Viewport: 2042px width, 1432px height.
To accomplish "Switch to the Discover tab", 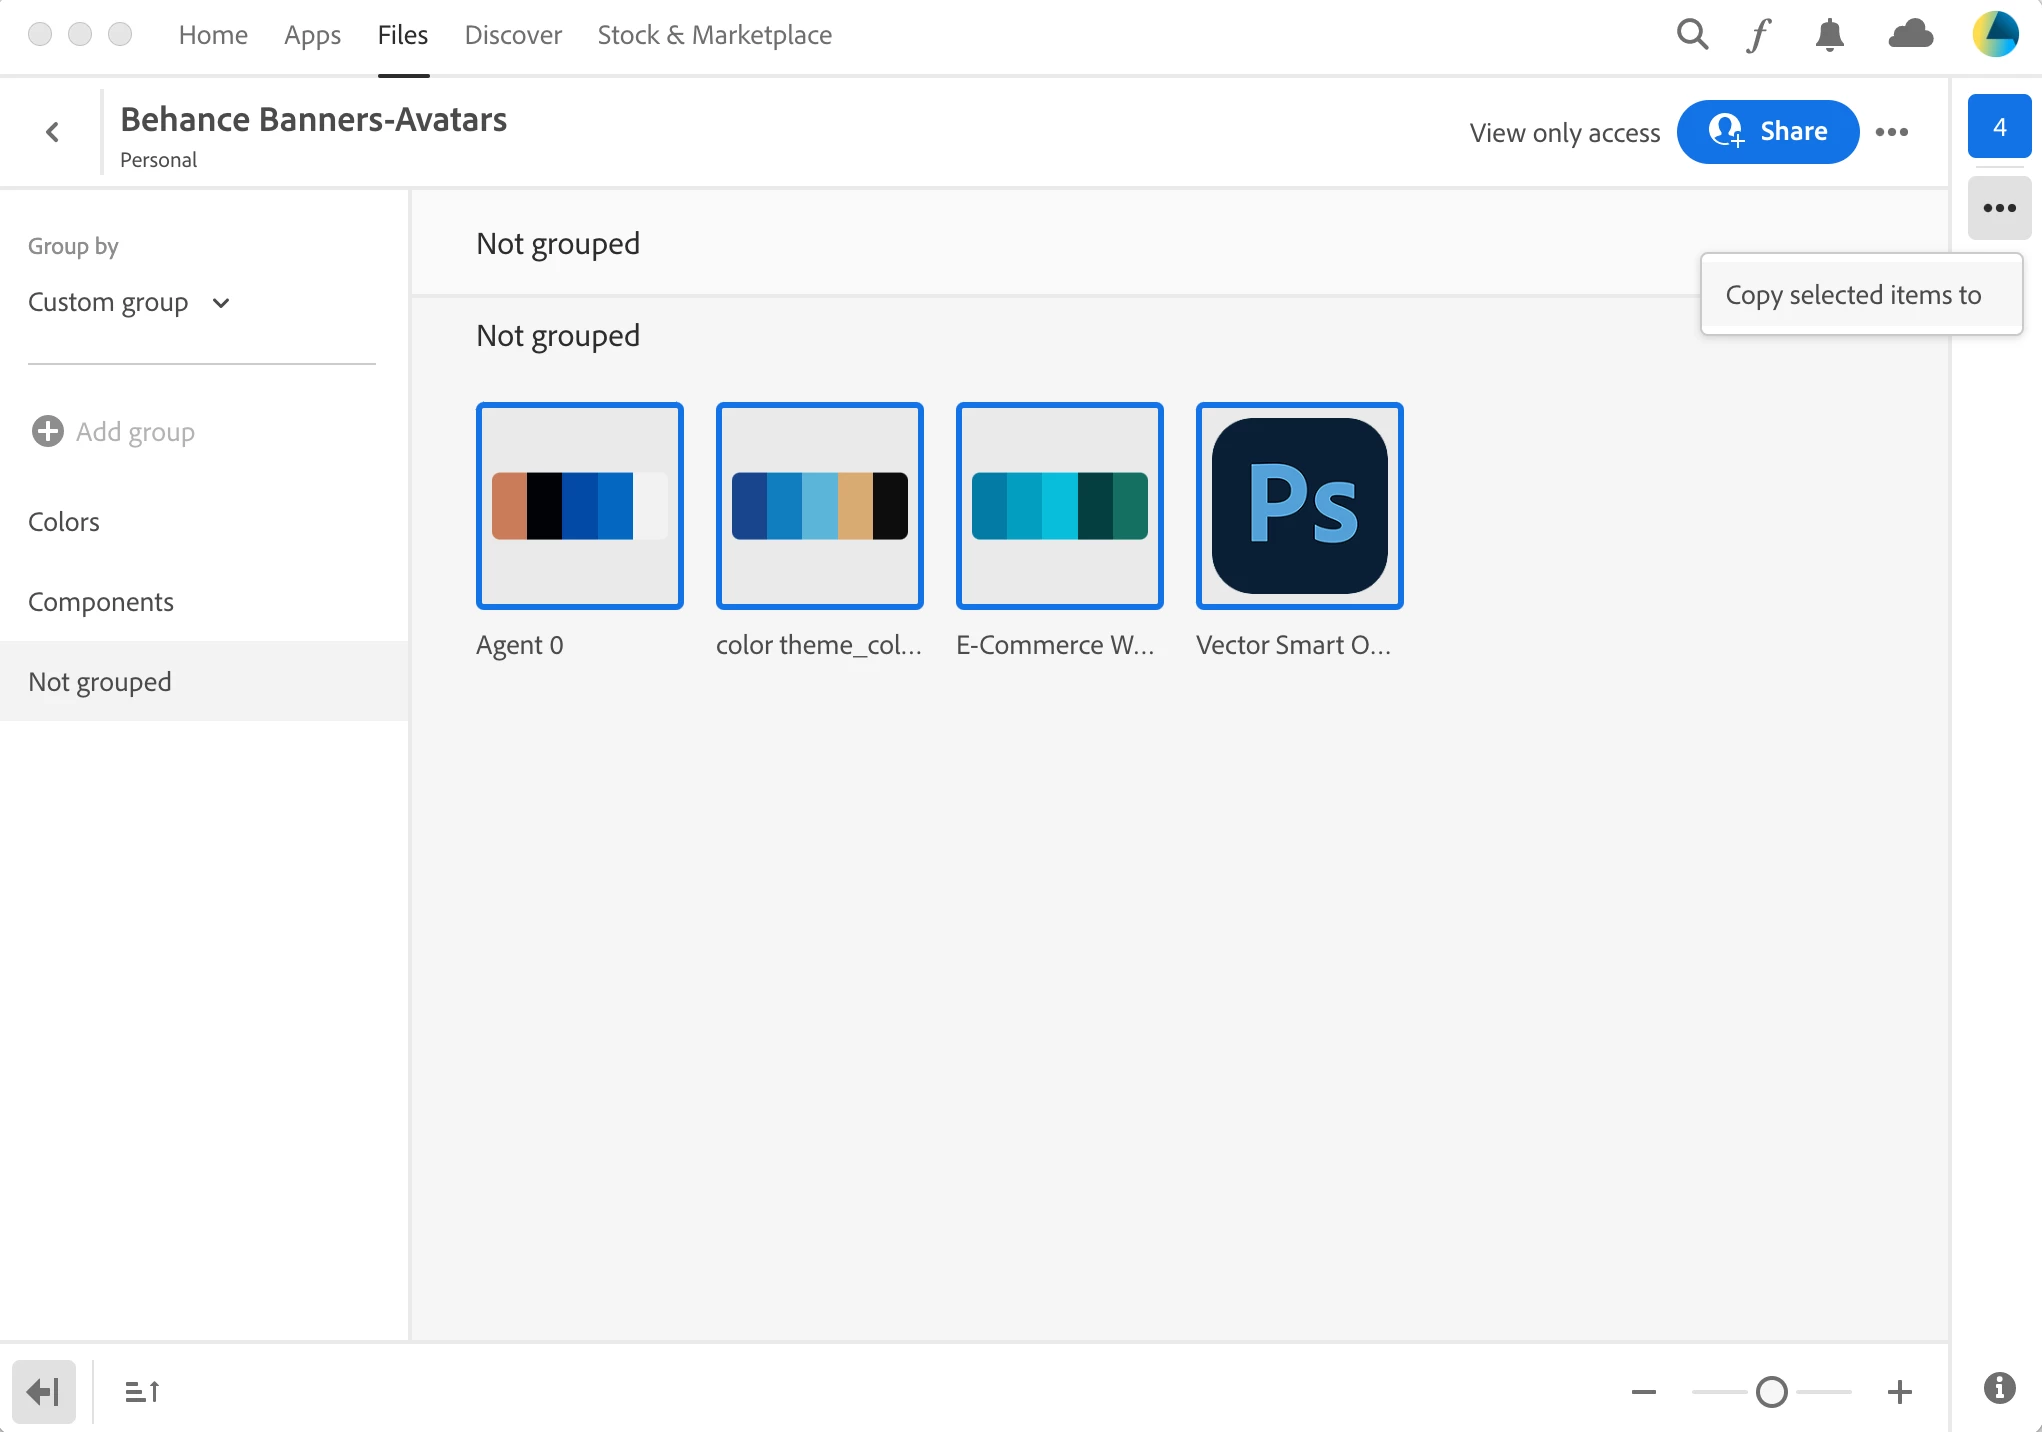I will [513, 35].
